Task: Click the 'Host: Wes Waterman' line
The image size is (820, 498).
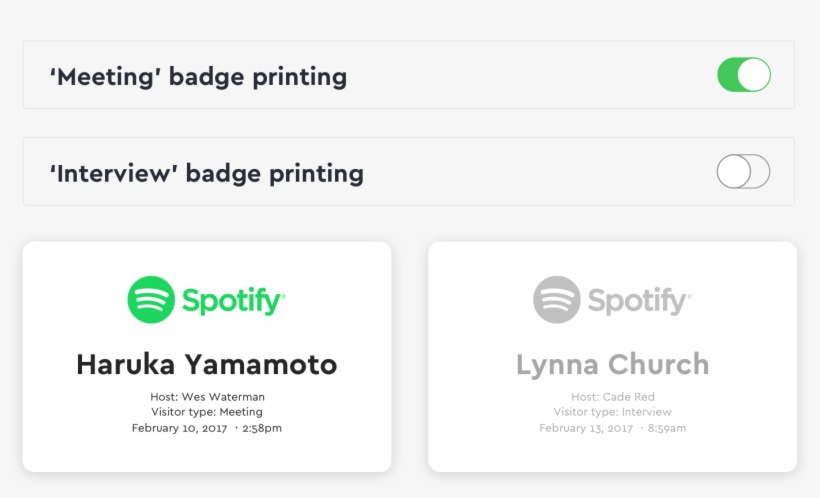Action: pyautogui.click(x=207, y=397)
